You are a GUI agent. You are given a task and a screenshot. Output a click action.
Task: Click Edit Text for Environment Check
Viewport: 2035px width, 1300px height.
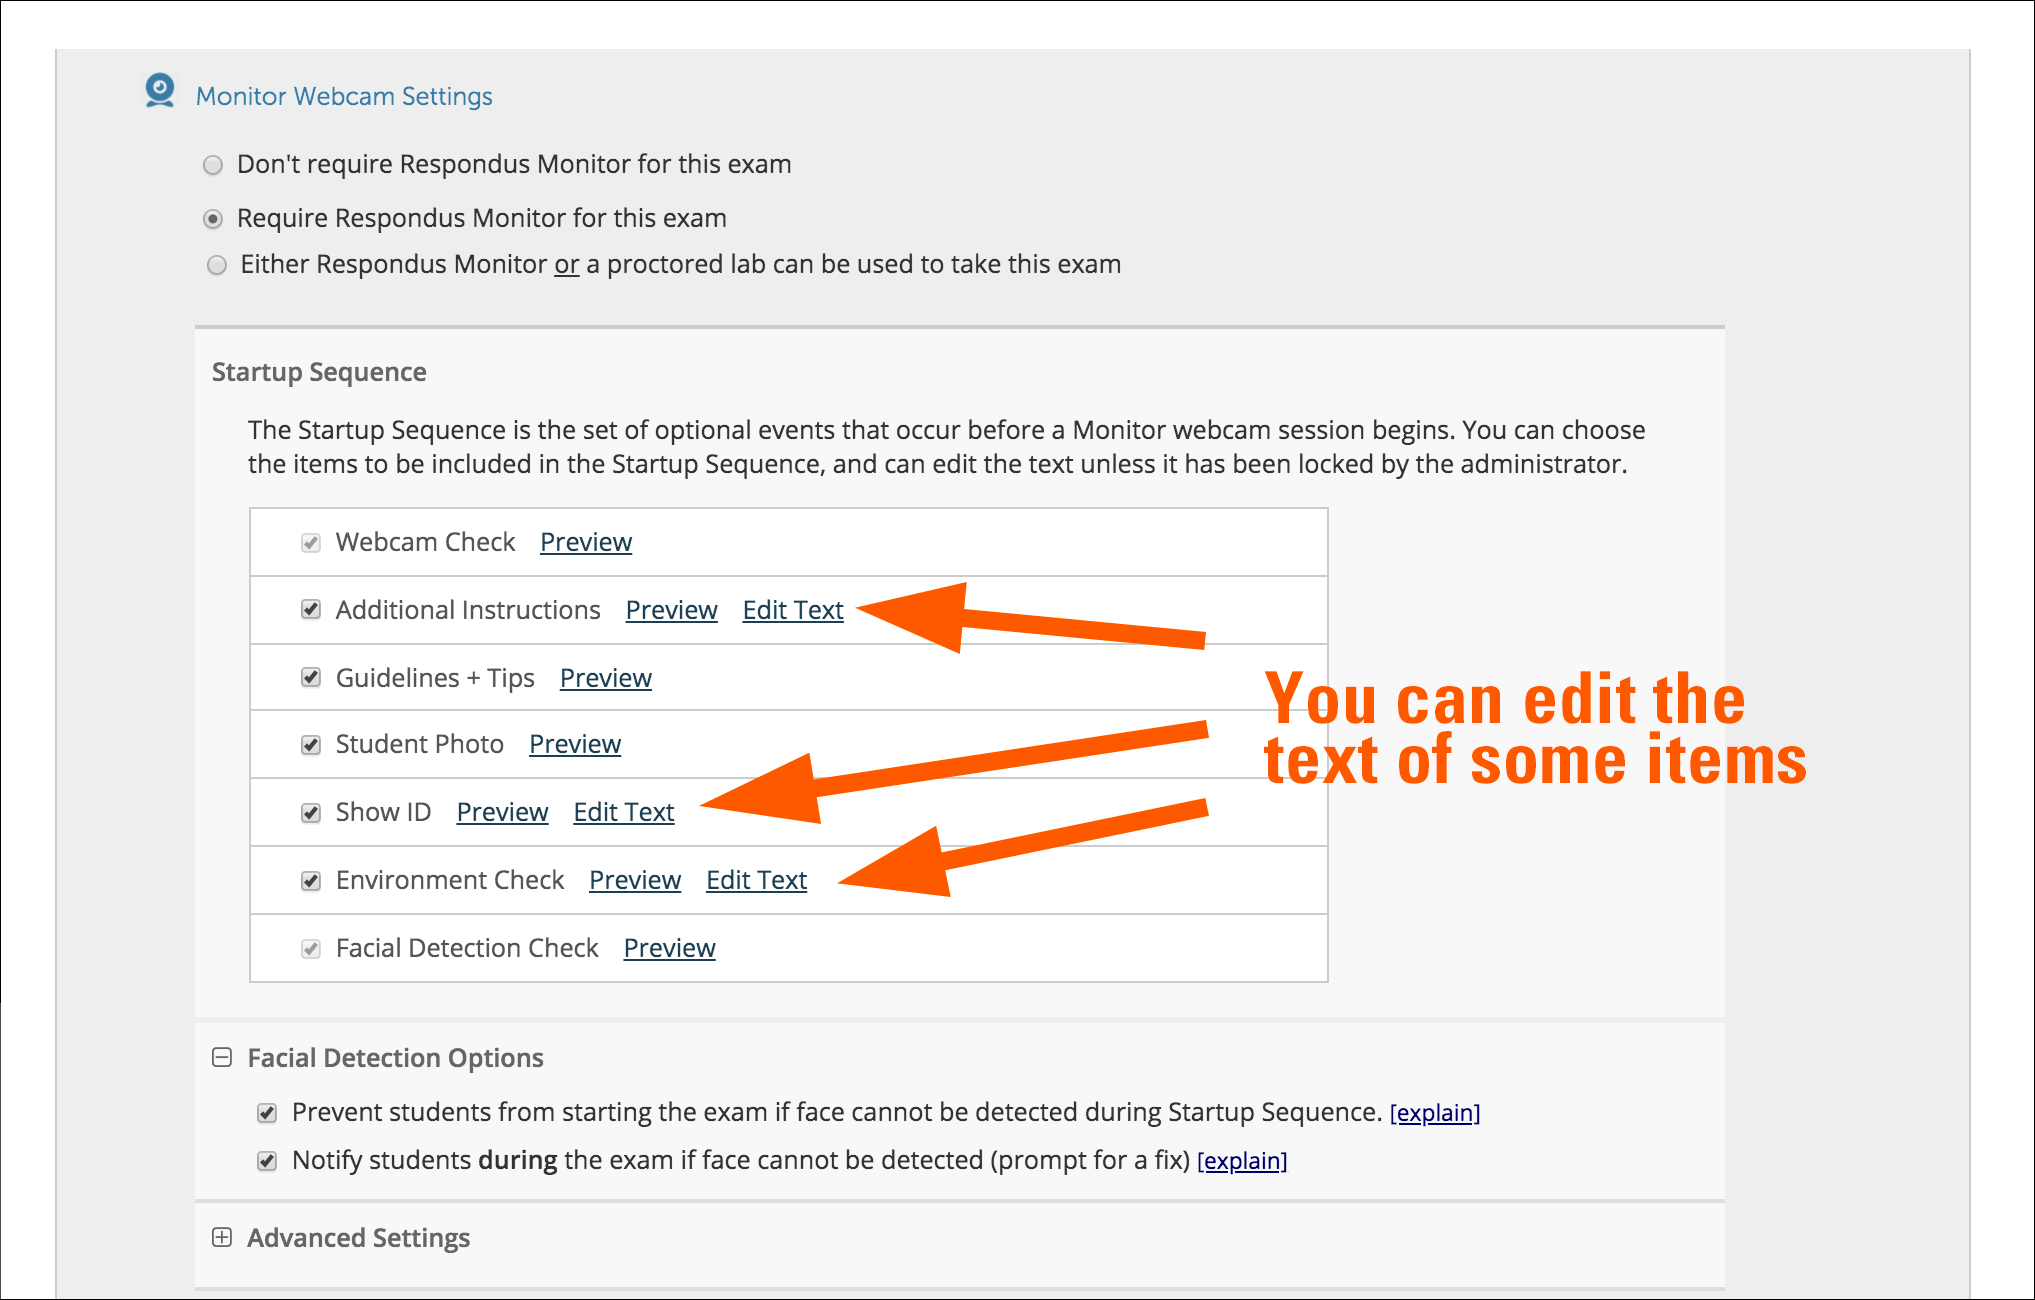756,880
